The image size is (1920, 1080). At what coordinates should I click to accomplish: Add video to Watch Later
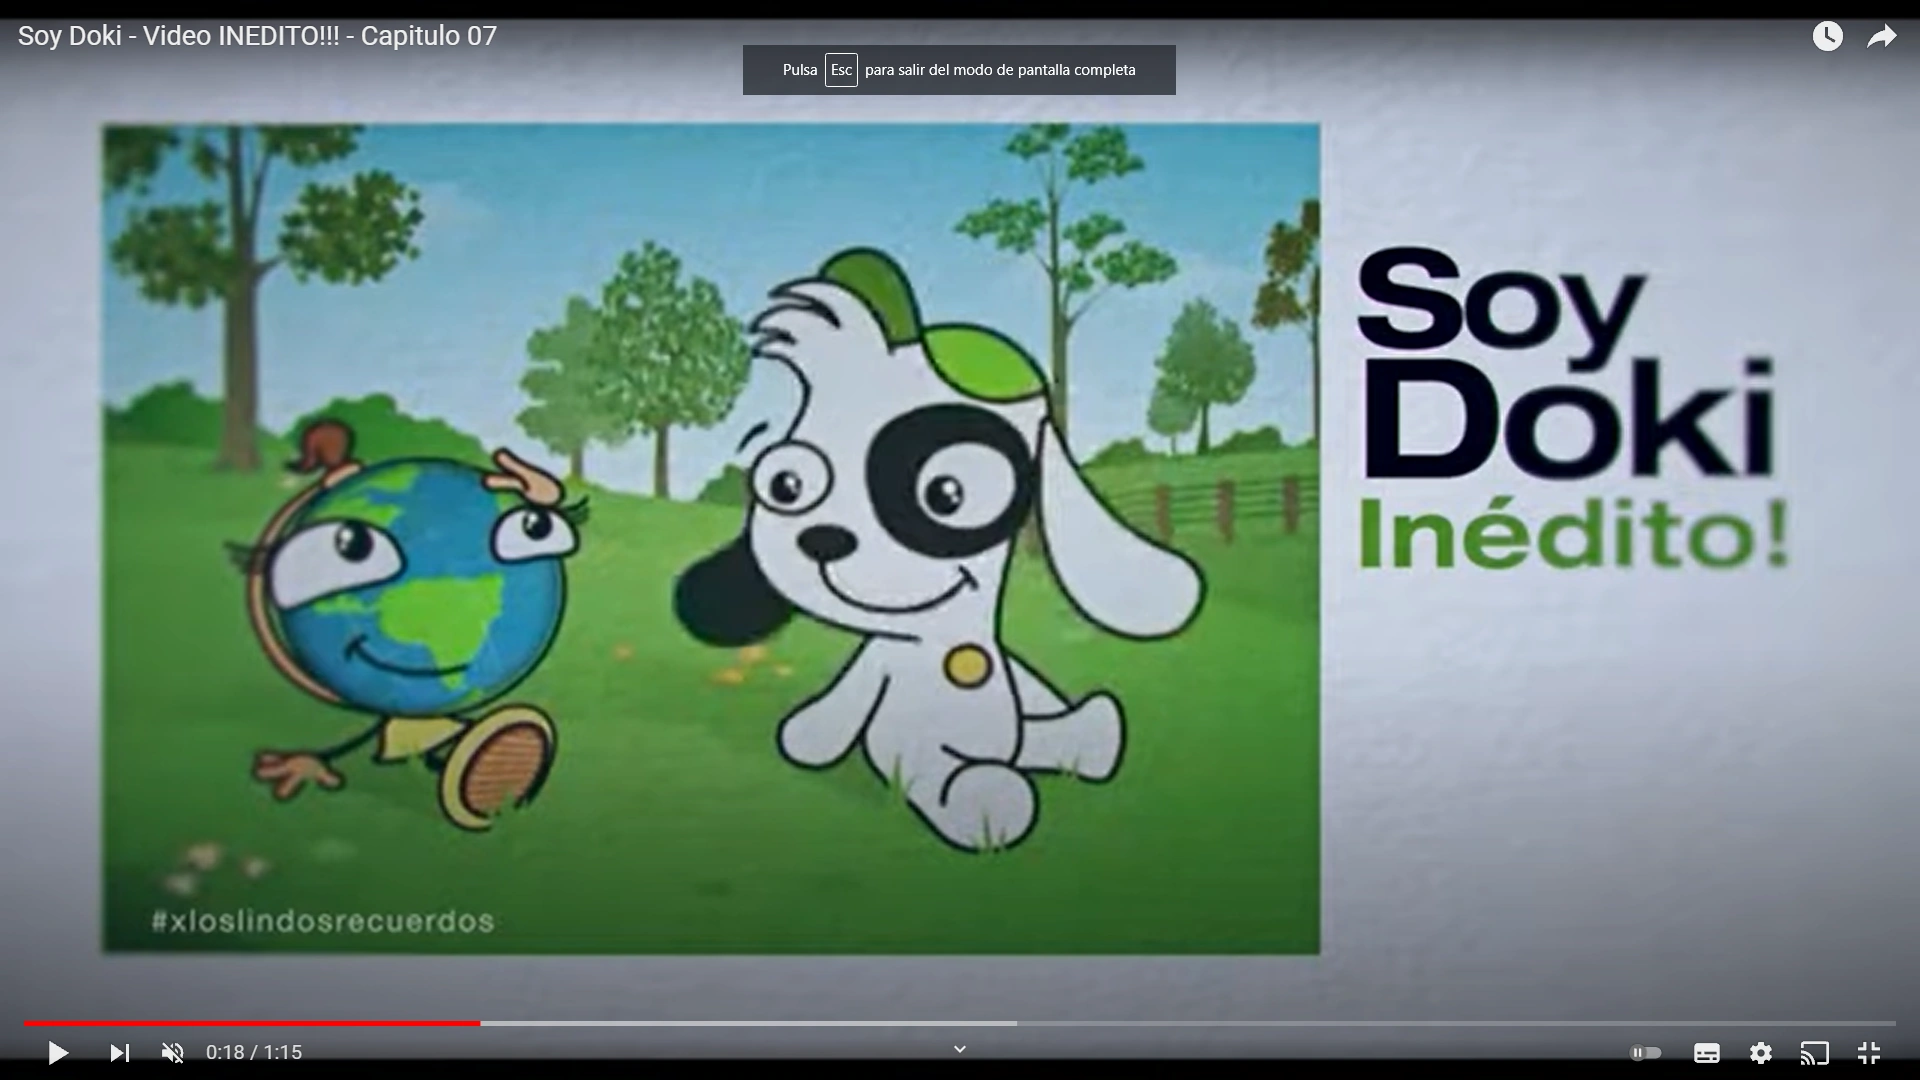(x=1827, y=36)
